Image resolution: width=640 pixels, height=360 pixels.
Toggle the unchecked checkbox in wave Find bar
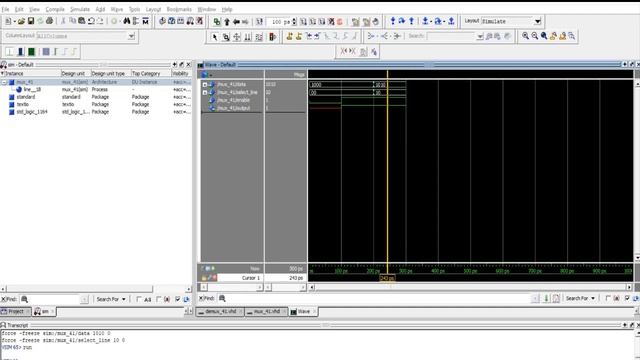tap(608, 298)
